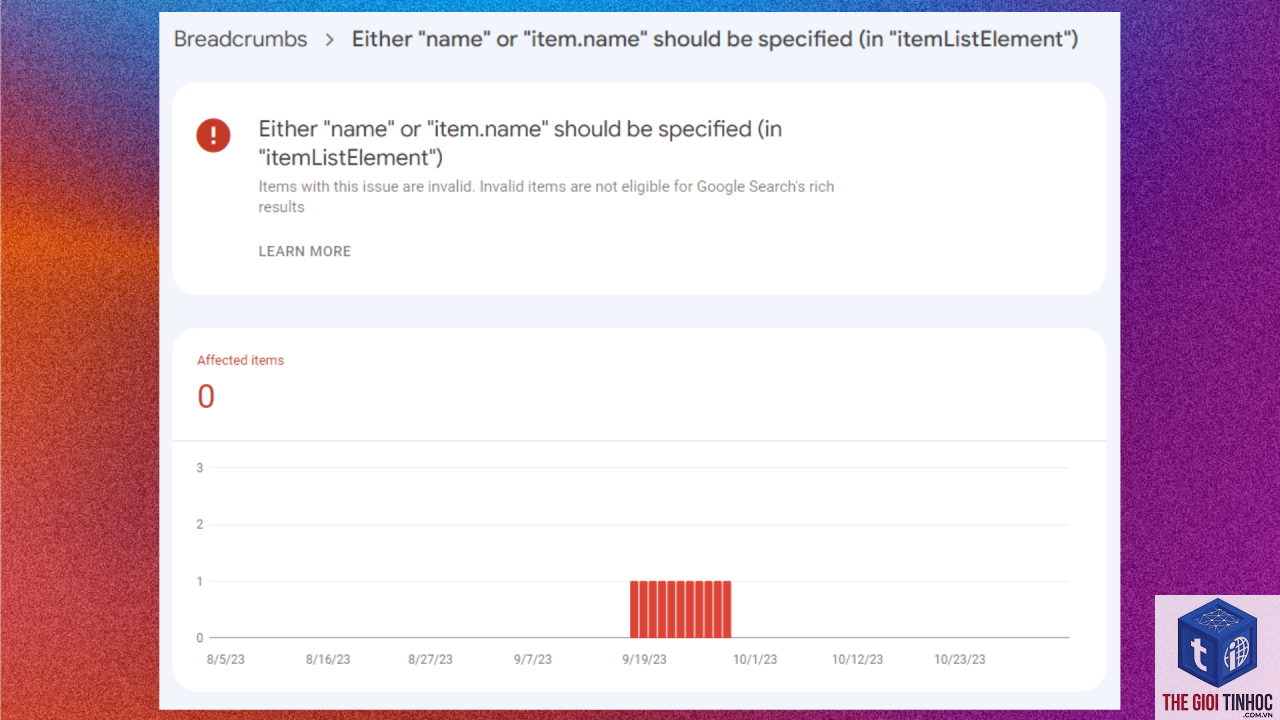Click the affected items count 0

coord(206,397)
